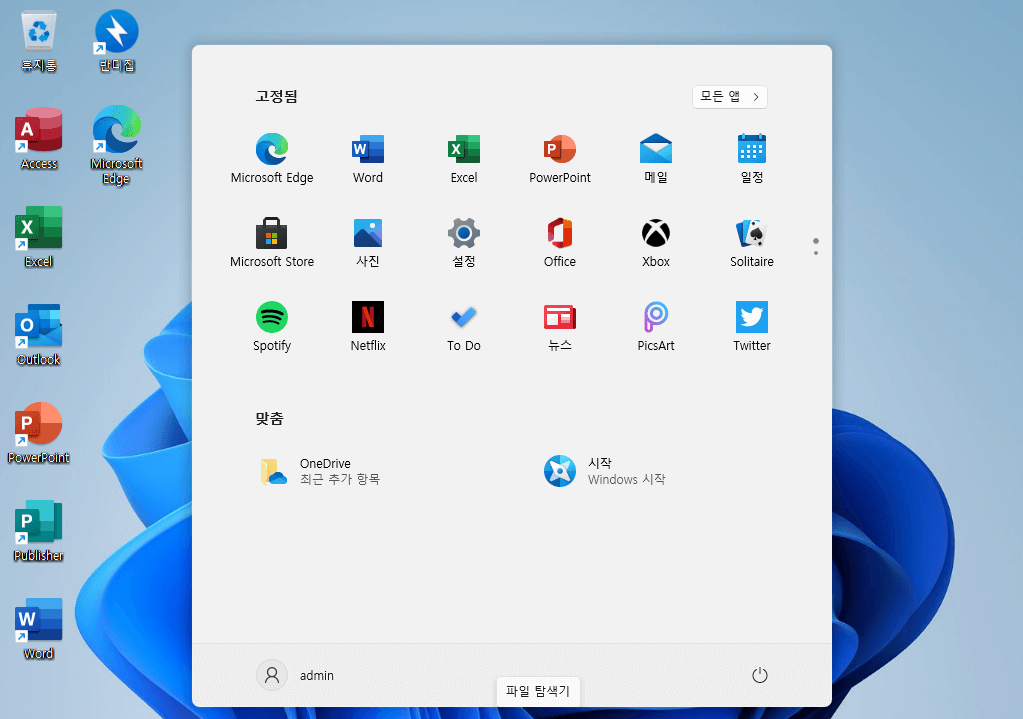Open the admin user account menu
The width and height of the screenshot is (1023, 719).
coord(296,675)
